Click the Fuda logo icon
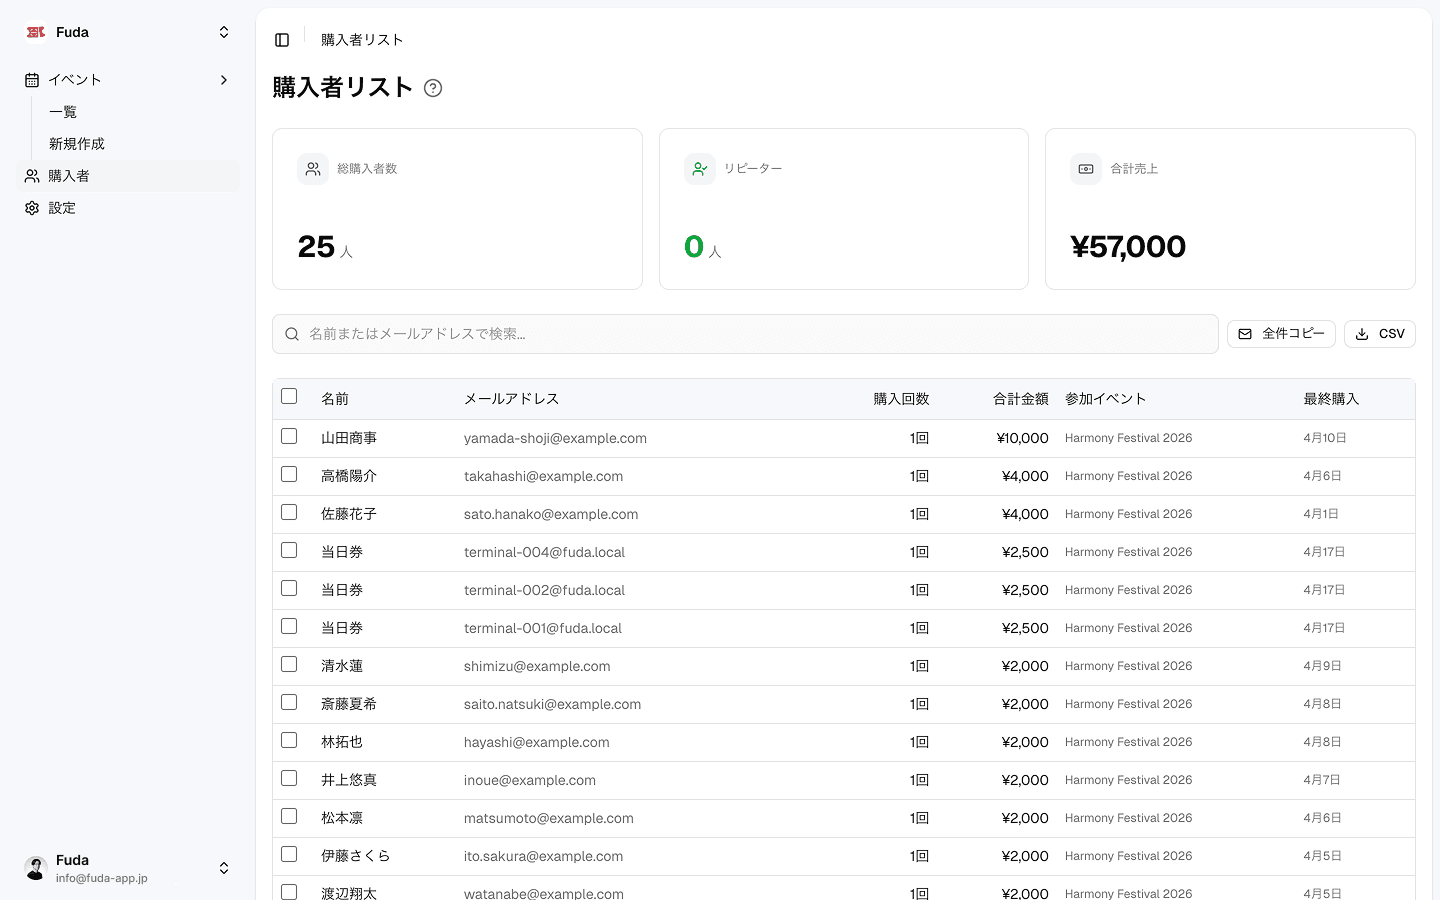 (x=35, y=31)
